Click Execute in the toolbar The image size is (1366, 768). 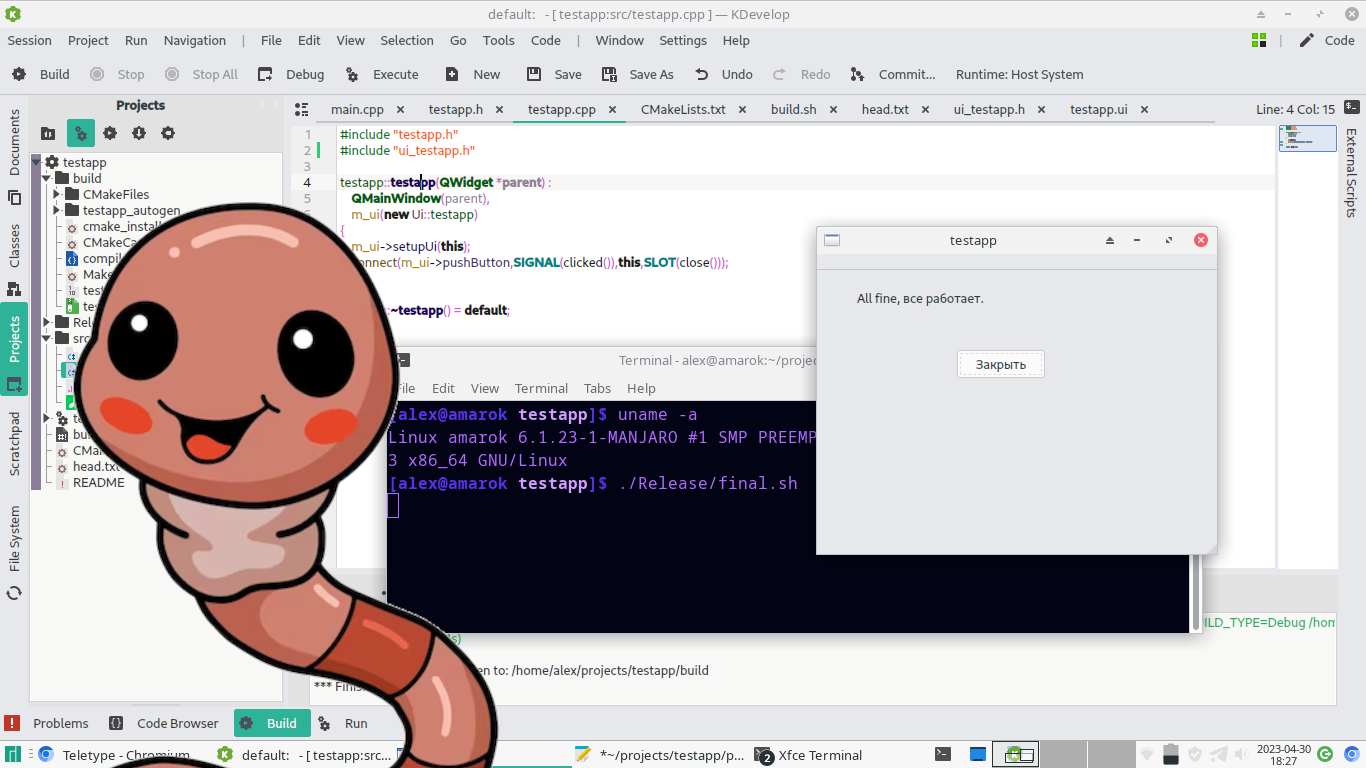click(x=382, y=74)
